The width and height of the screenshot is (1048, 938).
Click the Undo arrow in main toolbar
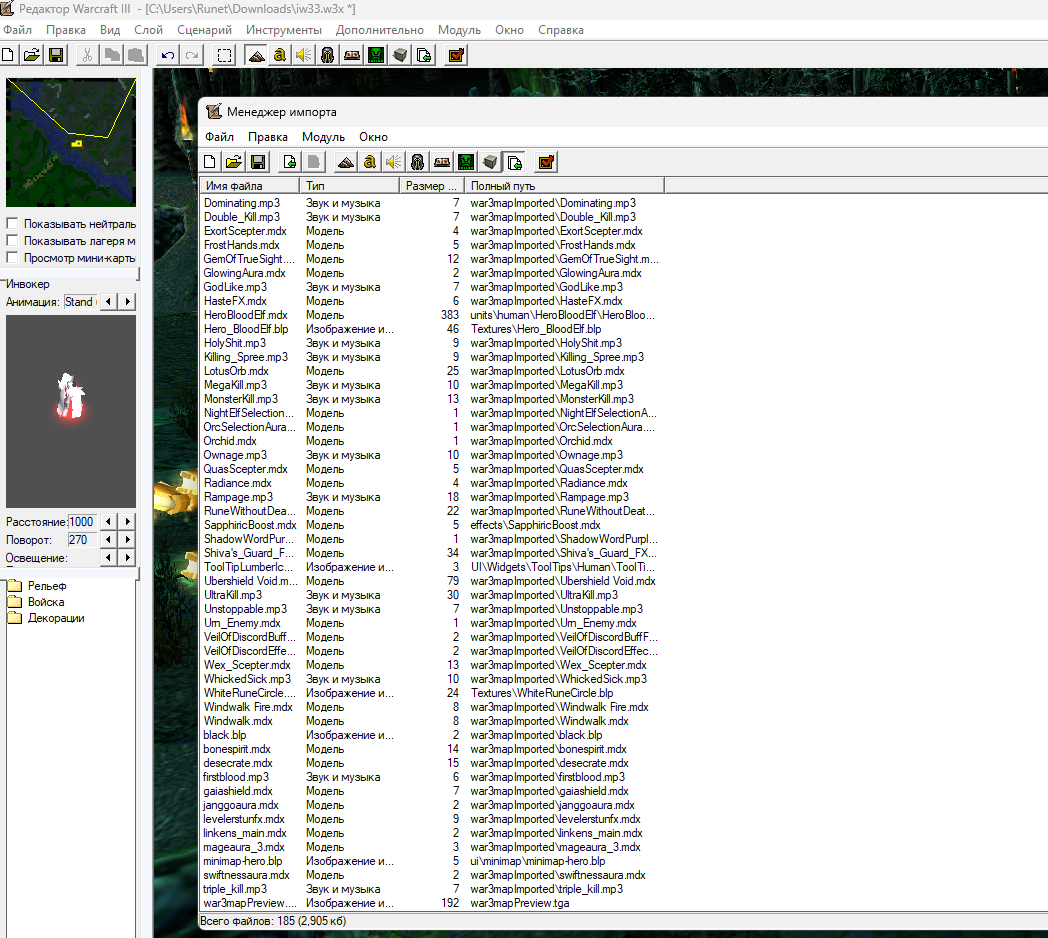tap(168, 55)
